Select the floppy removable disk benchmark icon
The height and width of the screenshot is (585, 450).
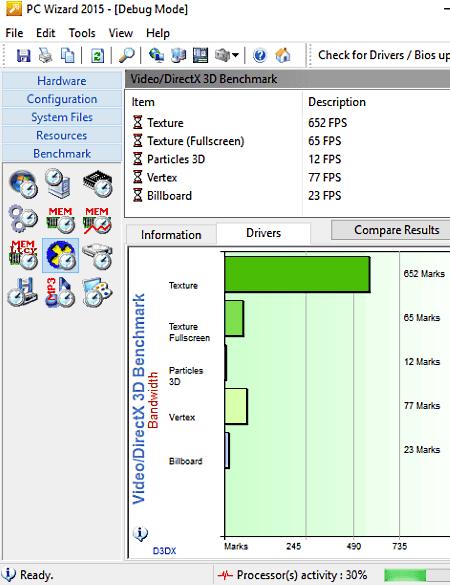[23, 292]
